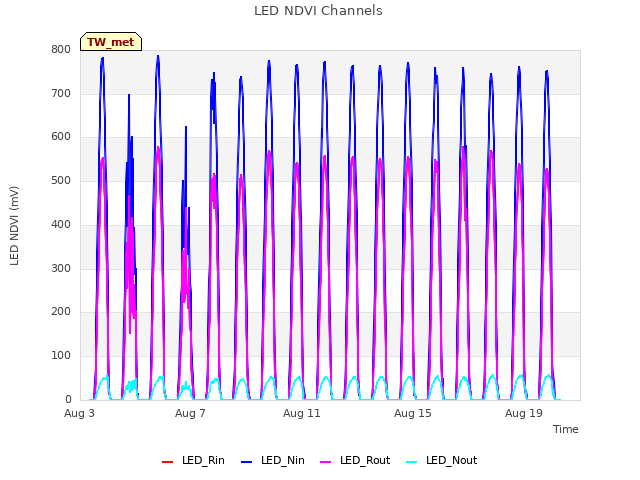Click the 500 y-axis tick label
The height and width of the screenshot is (480, 640).
61,180
